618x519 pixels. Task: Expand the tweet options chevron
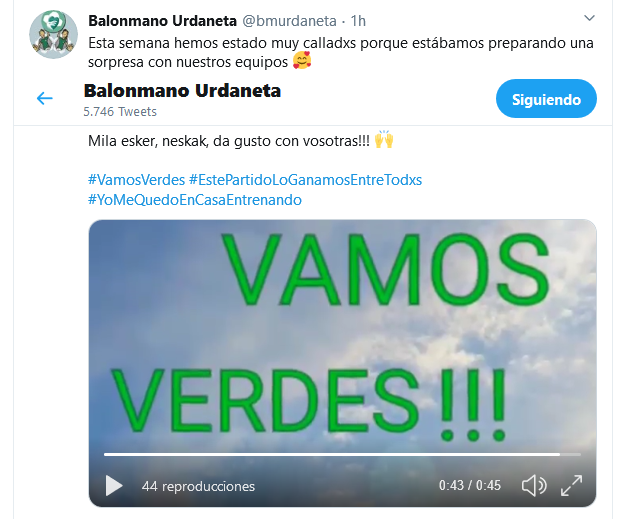tap(589, 18)
